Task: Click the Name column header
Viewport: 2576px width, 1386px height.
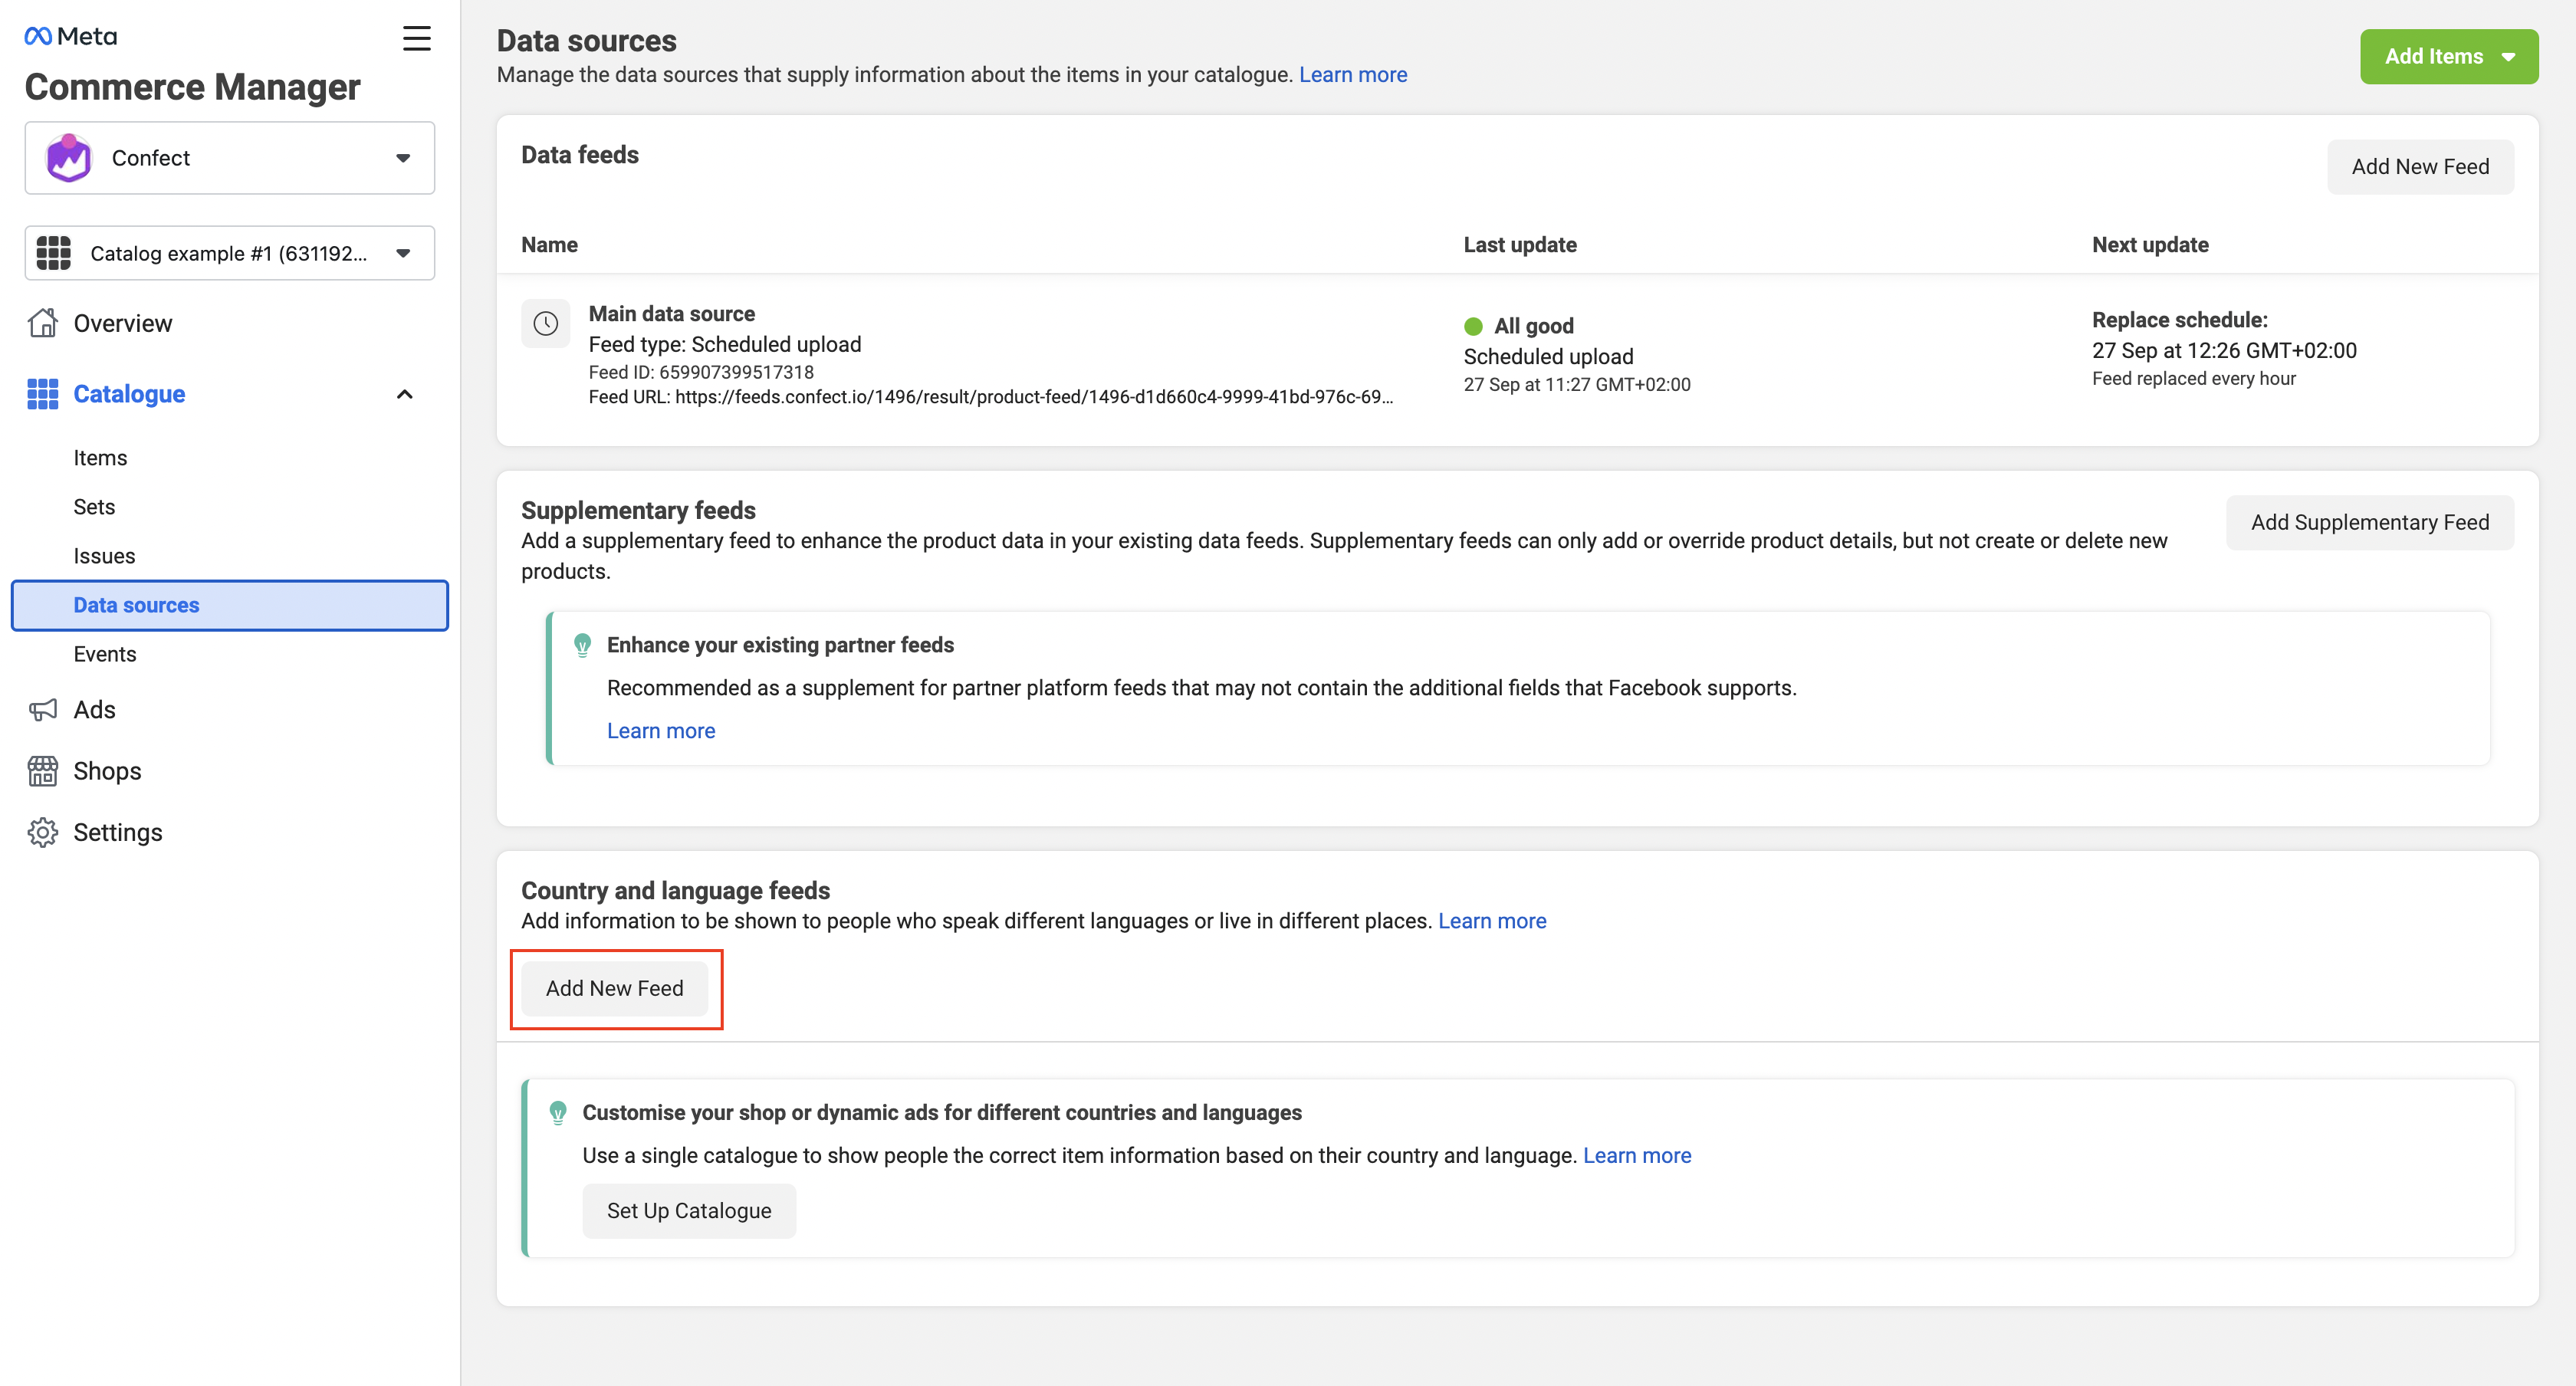Action: [x=549, y=245]
